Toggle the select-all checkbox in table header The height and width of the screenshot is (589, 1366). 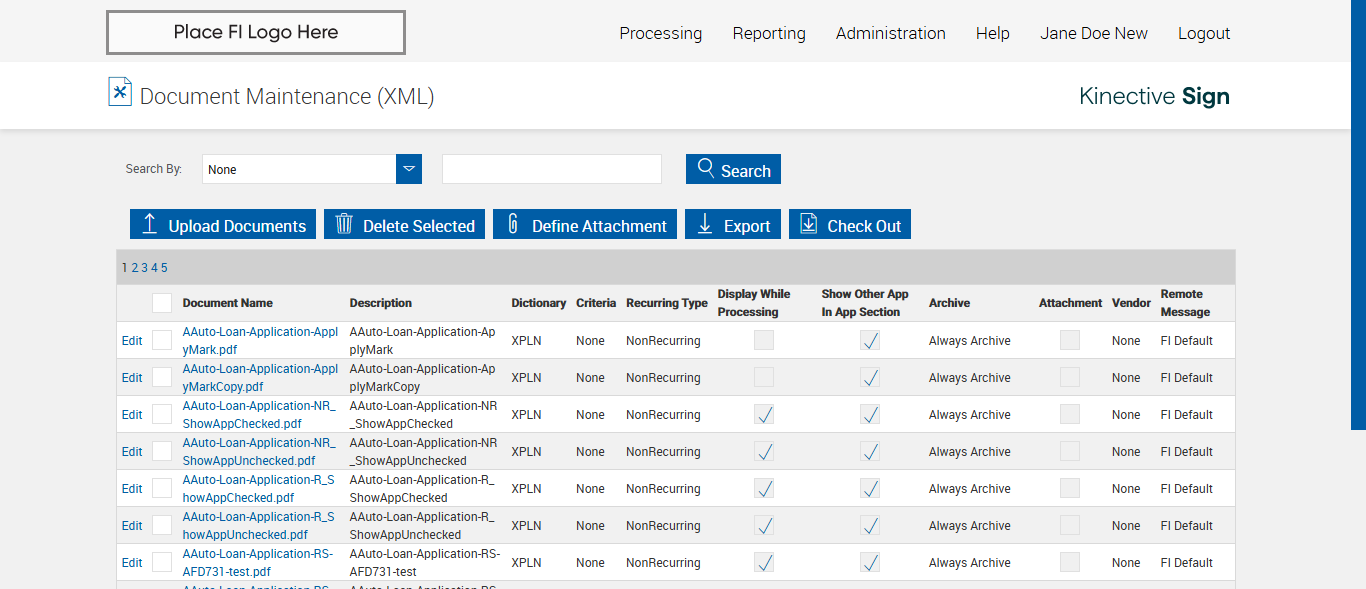point(162,303)
